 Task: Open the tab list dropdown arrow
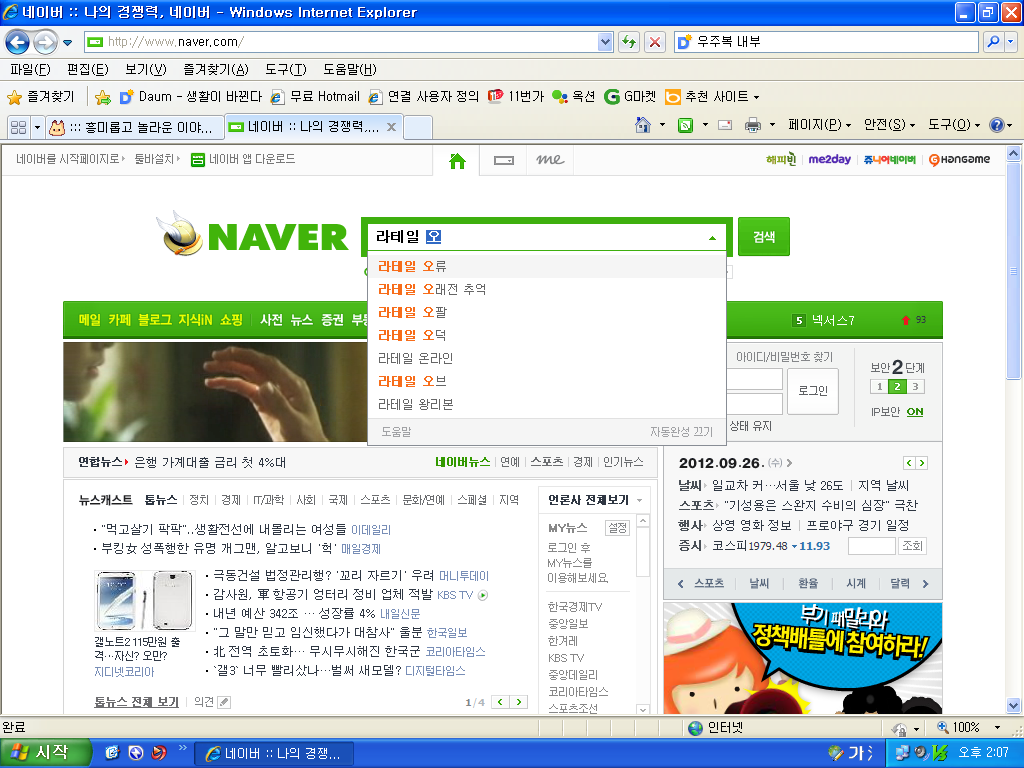(x=37, y=127)
